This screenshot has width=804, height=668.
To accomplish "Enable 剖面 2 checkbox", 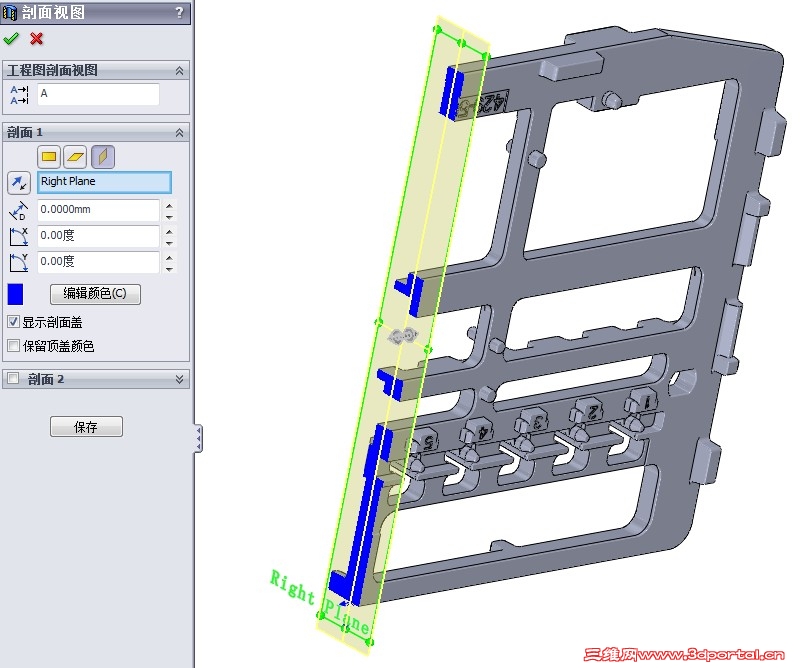I will tap(13, 378).
